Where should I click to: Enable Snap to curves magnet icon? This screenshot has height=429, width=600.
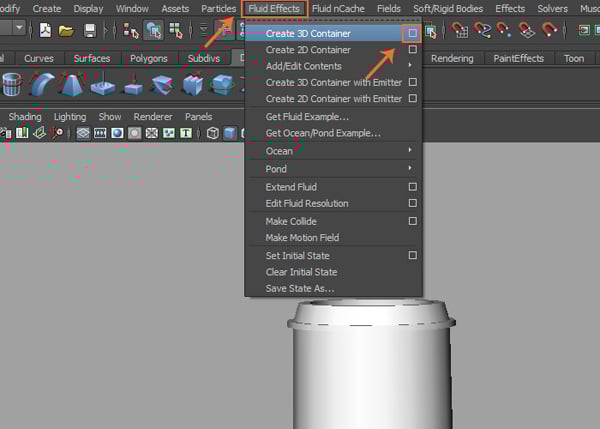482,30
